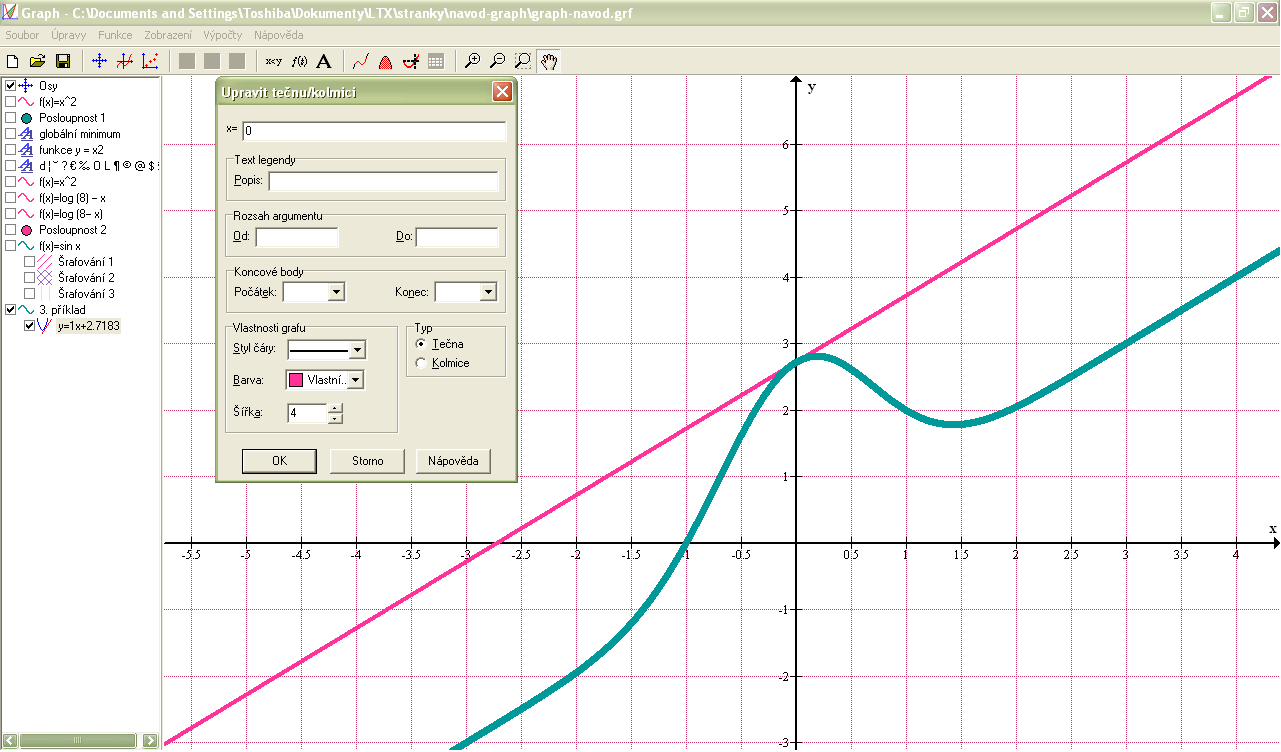Select the Kolmice radio button
This screenshot has width=1281, height=752.
click(420, 363)
